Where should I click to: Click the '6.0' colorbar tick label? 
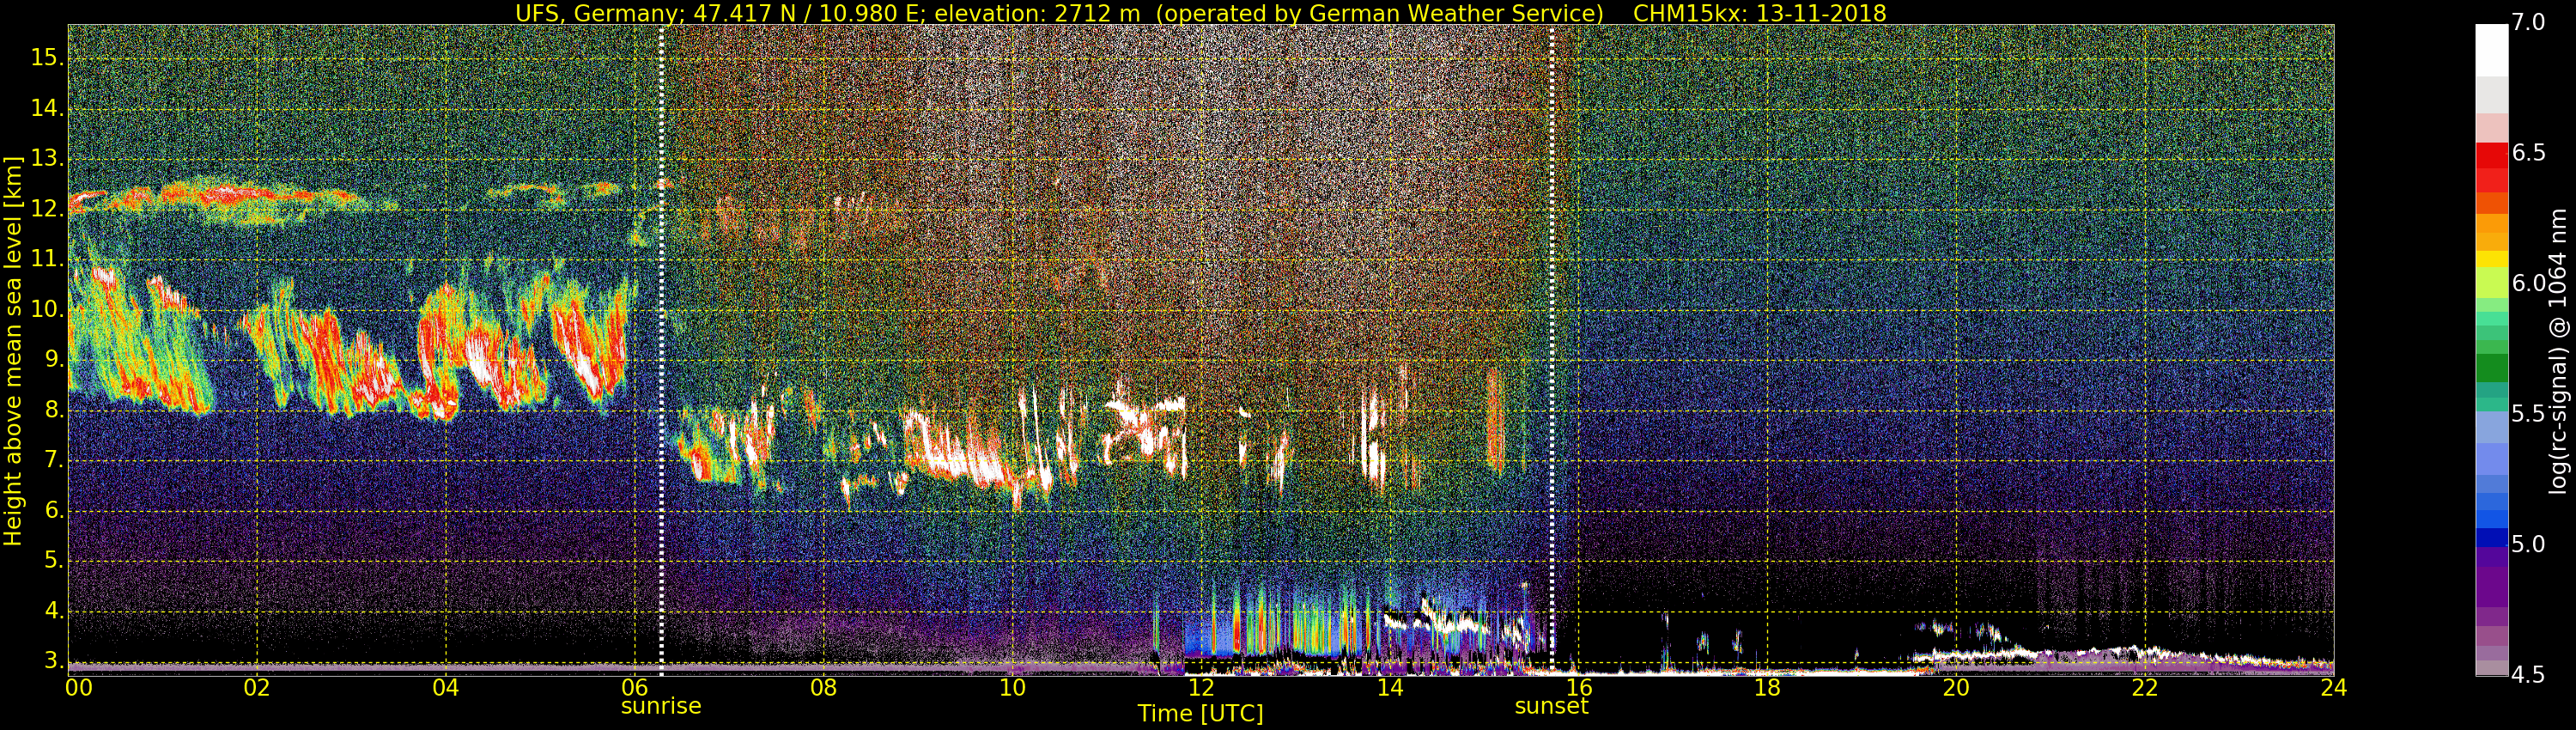click(x=2528, y=284)
